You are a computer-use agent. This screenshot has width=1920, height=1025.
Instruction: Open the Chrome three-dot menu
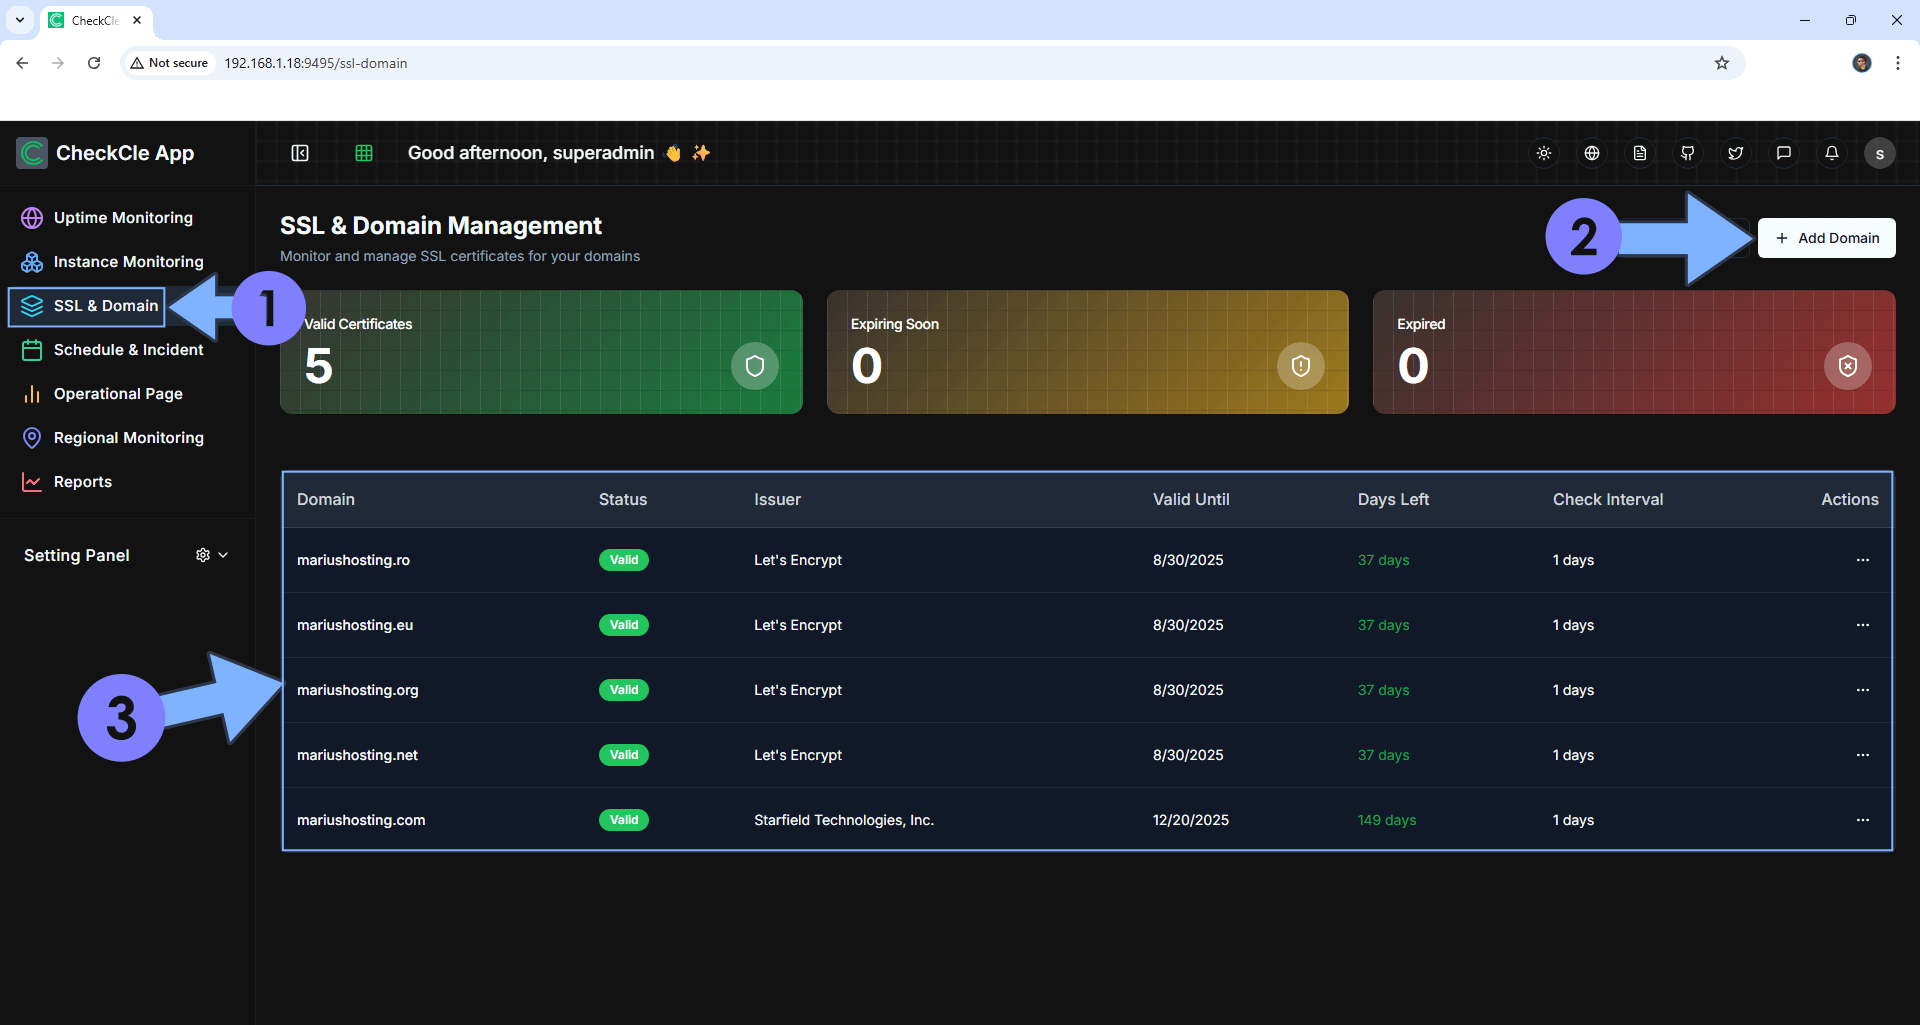tap(1898, 63)
